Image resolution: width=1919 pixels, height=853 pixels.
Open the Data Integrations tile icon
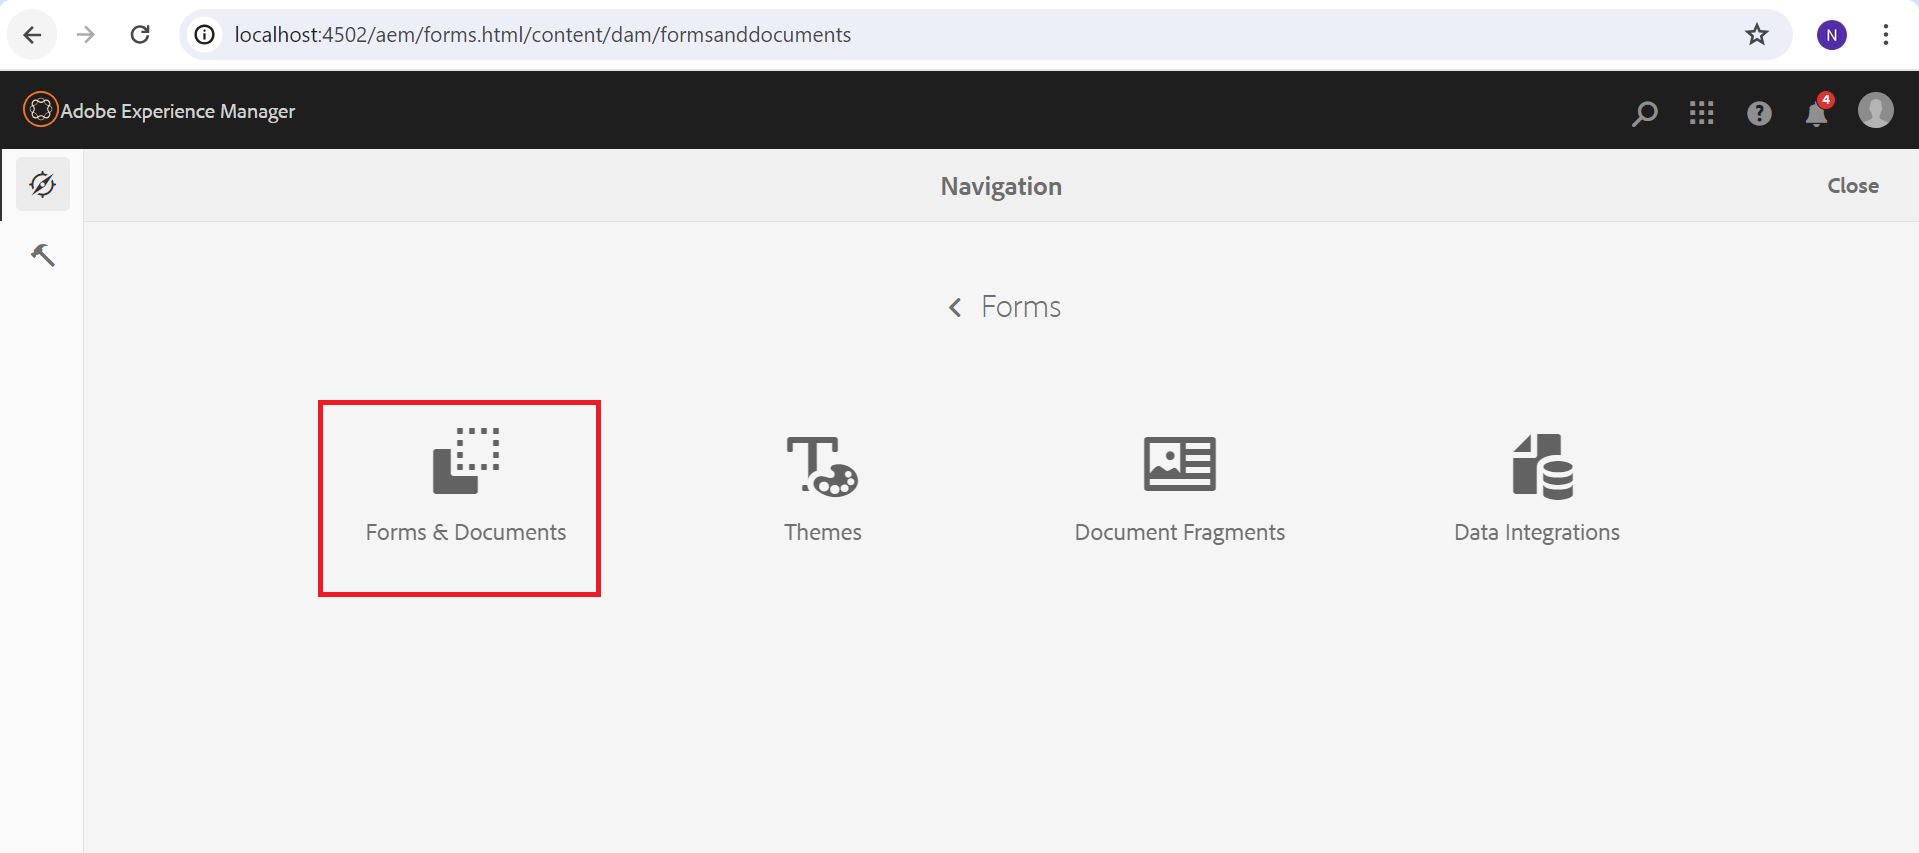[x=1542, y=466]
